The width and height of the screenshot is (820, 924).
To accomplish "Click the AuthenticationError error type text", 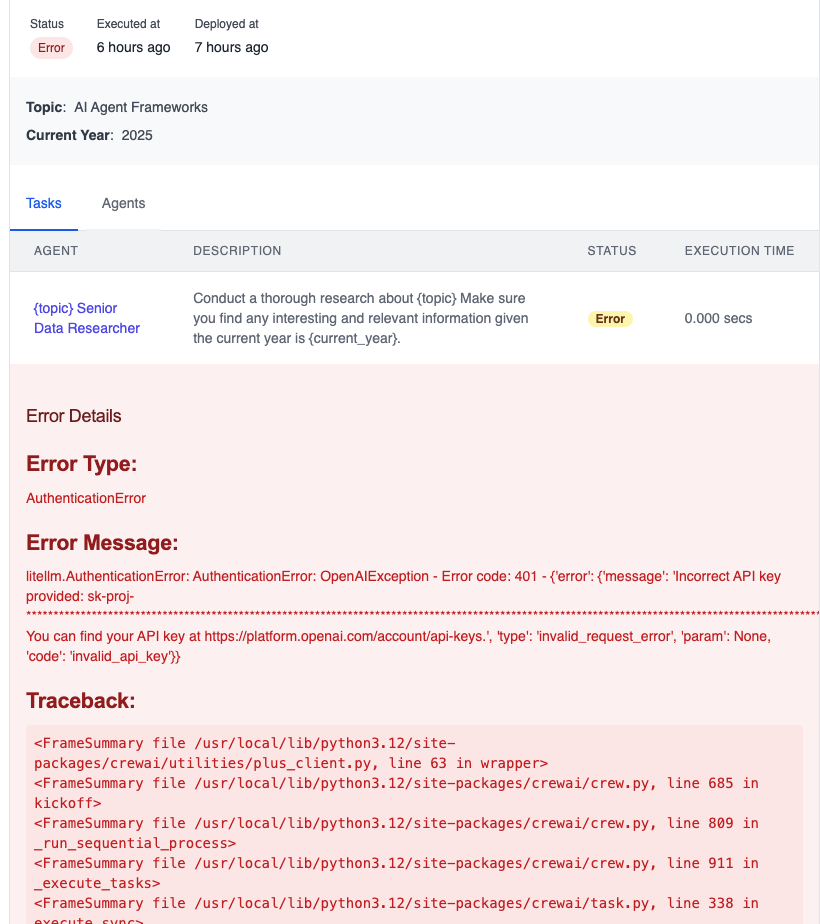I will pyautogui.click(x=86, y=498).
